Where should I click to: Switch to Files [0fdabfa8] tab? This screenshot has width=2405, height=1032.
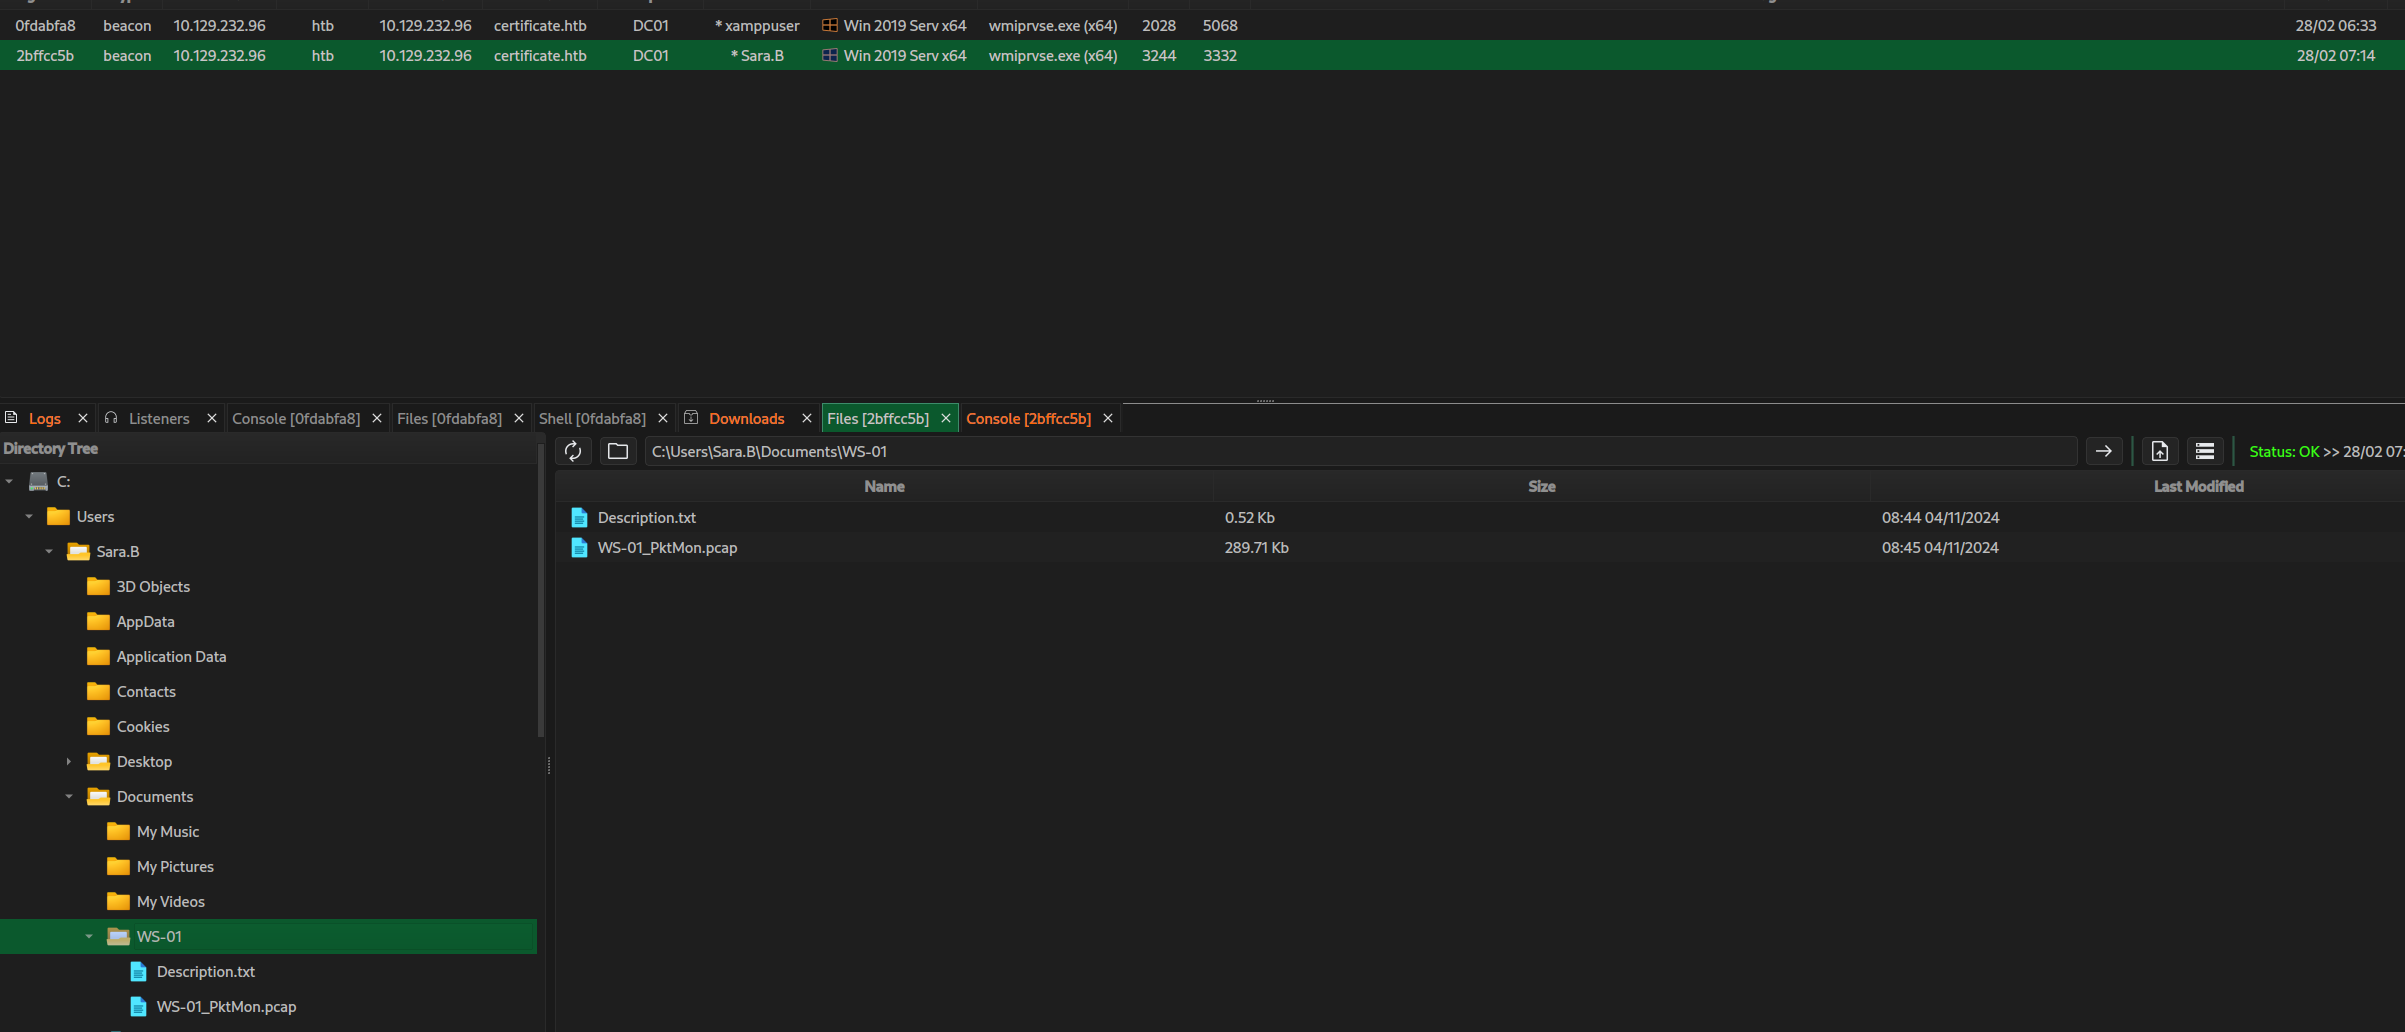click(x=449, y=418)
